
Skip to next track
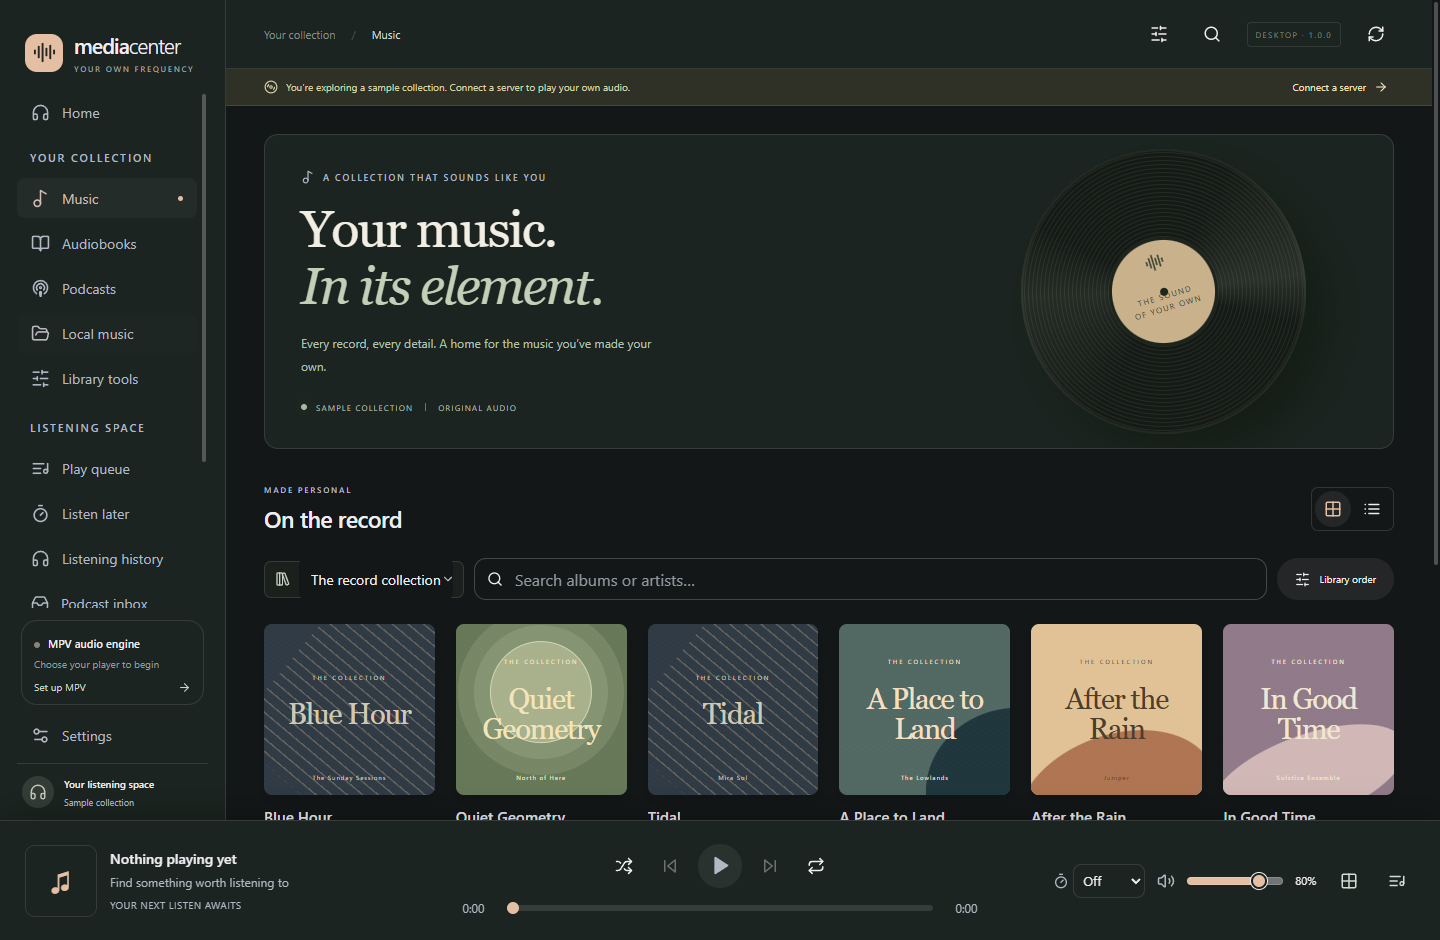click(770, 866)
